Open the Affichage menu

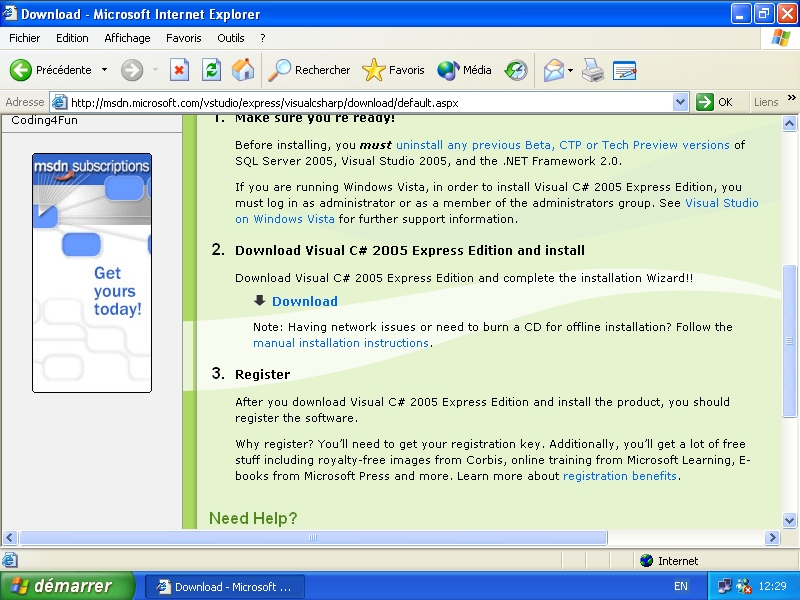(x=127, y=38)
